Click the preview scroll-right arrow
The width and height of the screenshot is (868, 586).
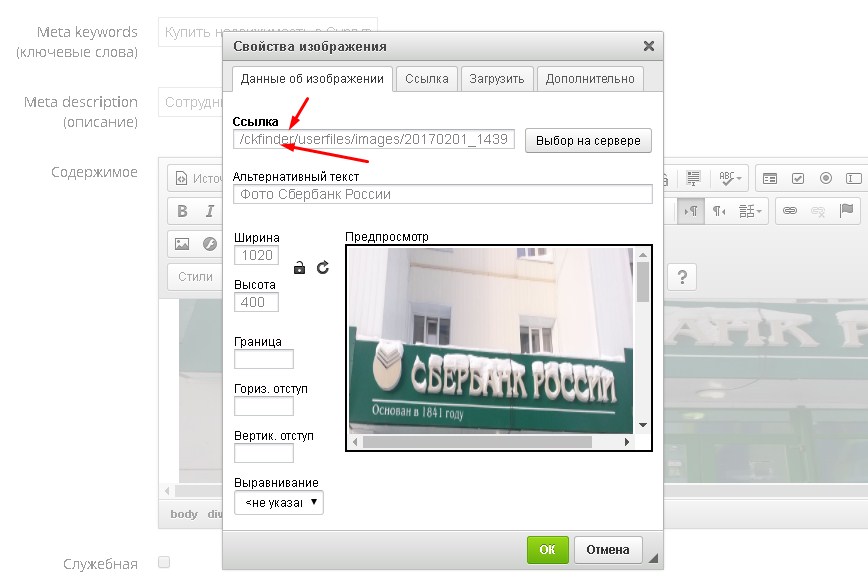point(627,442)
